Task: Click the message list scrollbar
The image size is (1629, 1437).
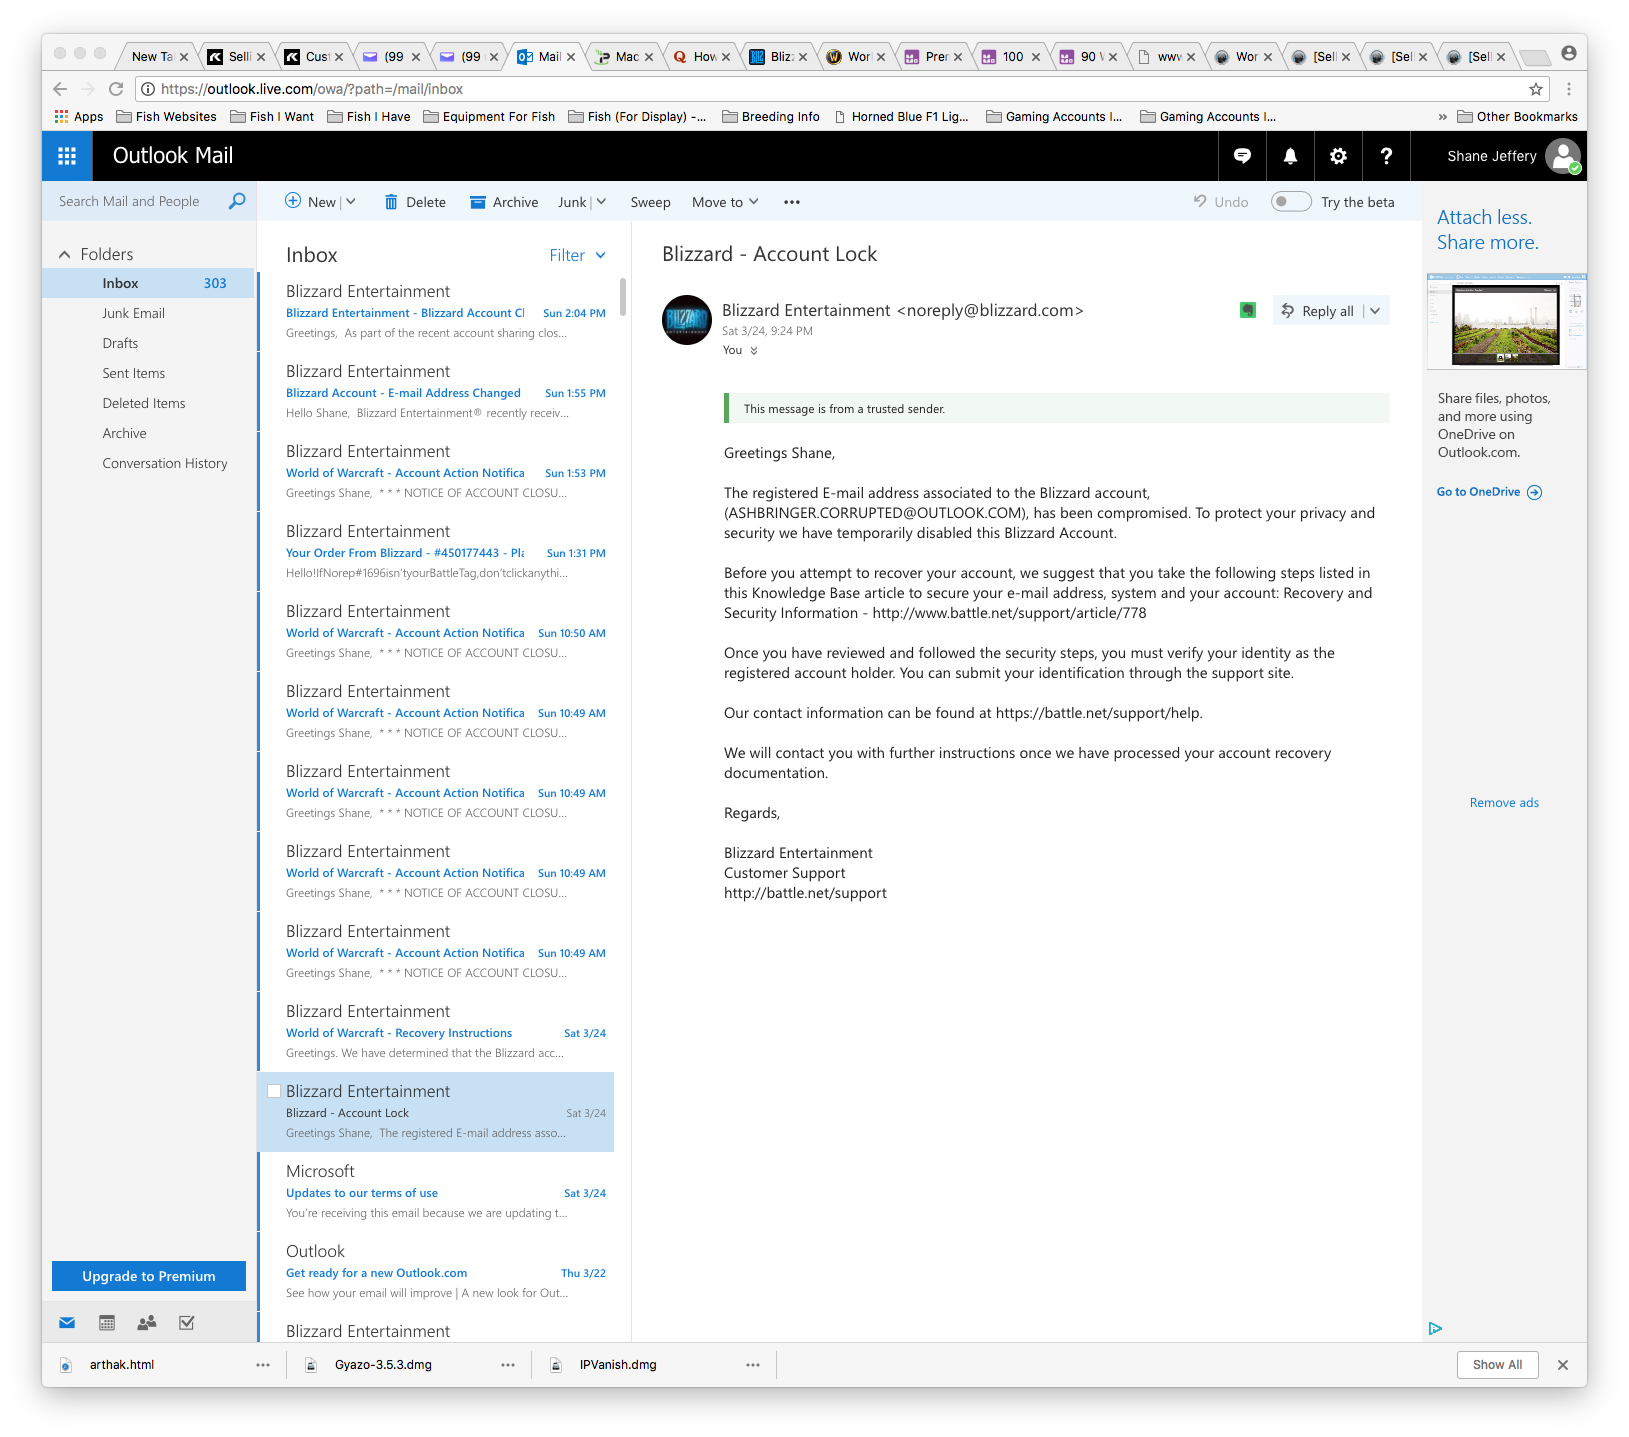Action: point(623,297)
